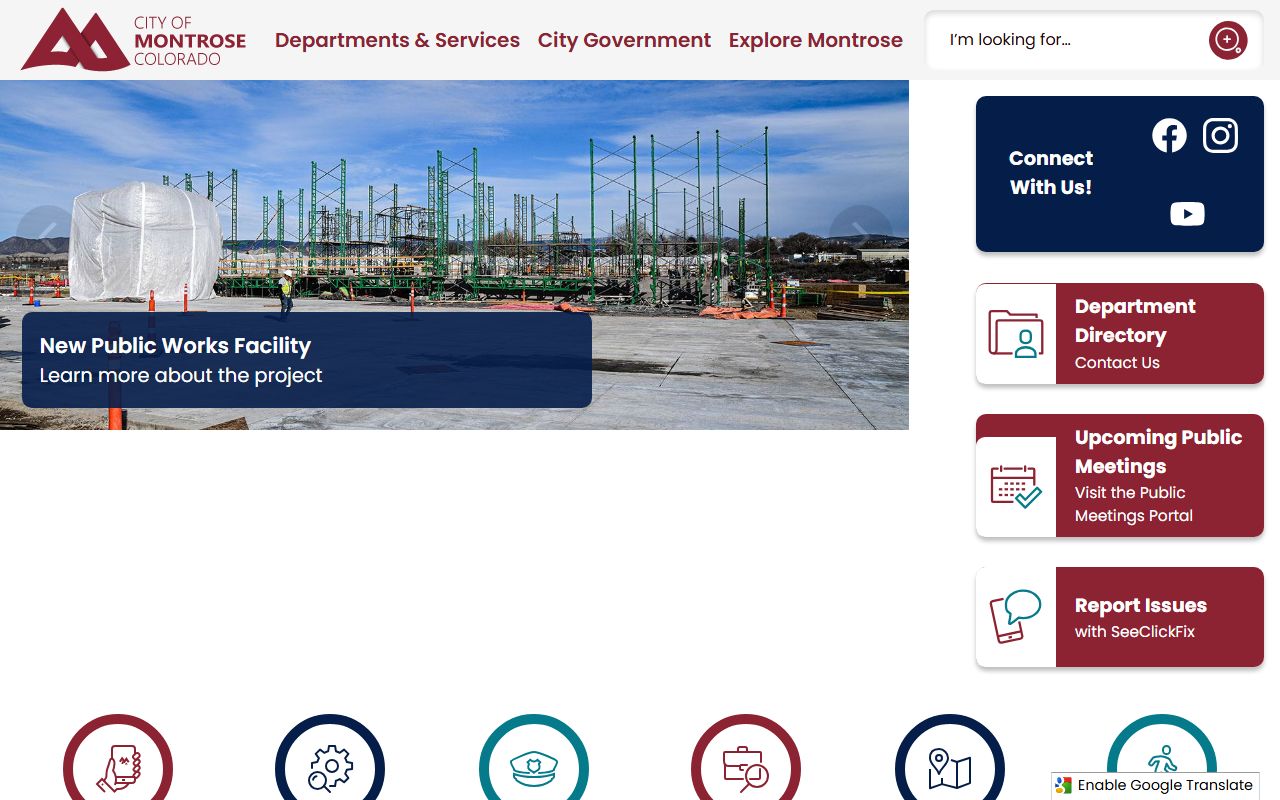This screenshot has height=800, width=1280.
Task: Open the Explore Montrose menu
Action: coord(815,40)
